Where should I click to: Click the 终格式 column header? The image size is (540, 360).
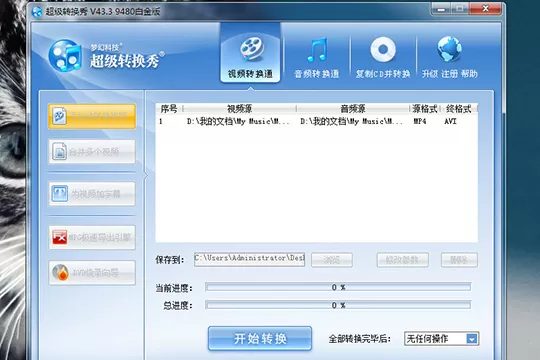[459, 109]
